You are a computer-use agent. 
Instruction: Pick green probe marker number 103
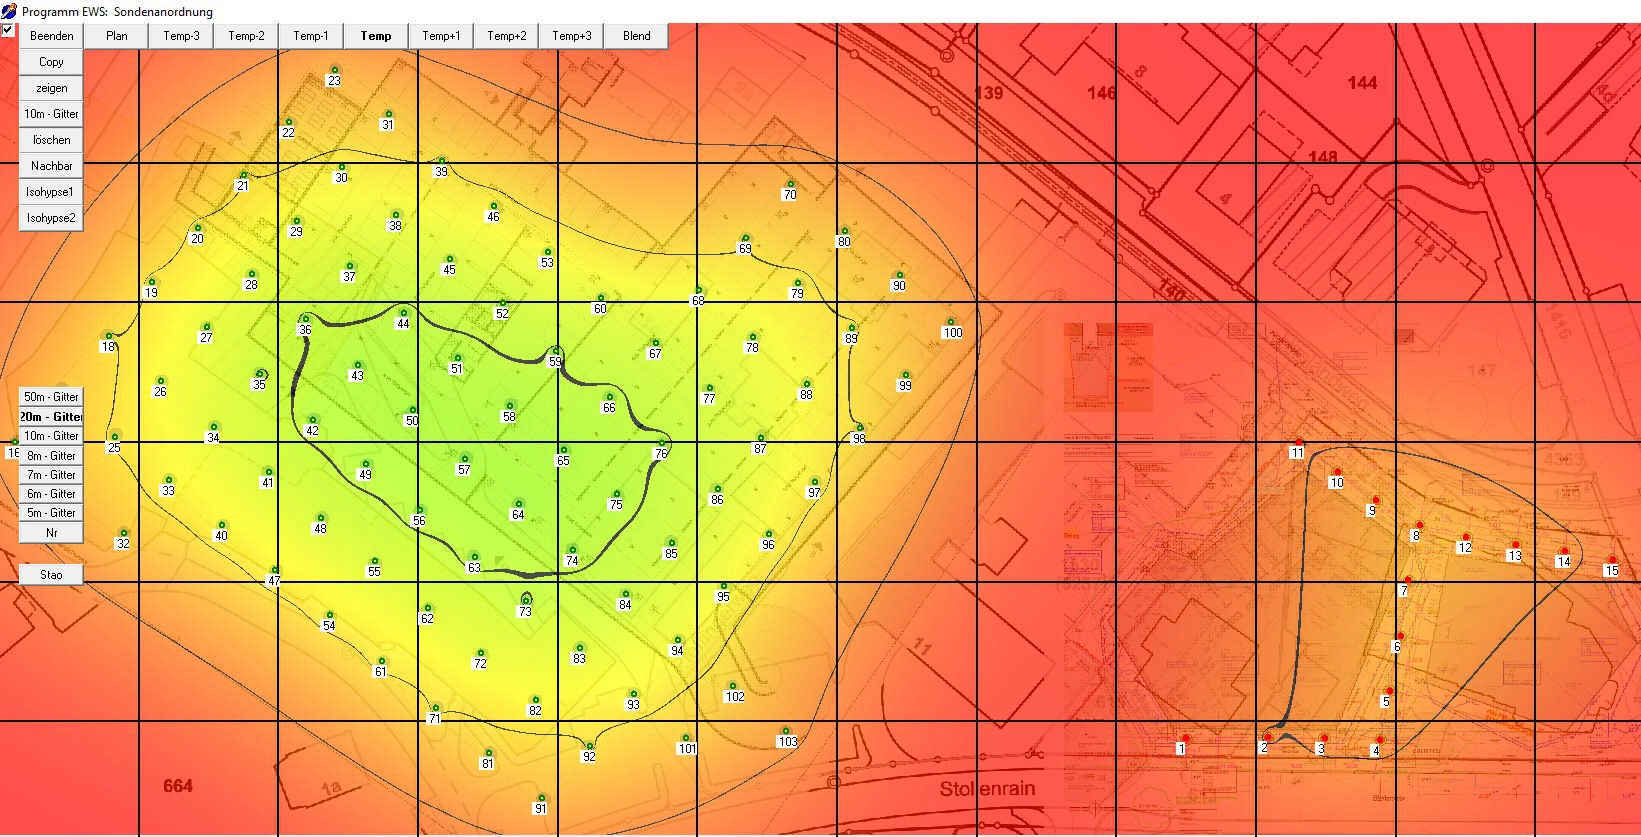[x=786, y=731]
